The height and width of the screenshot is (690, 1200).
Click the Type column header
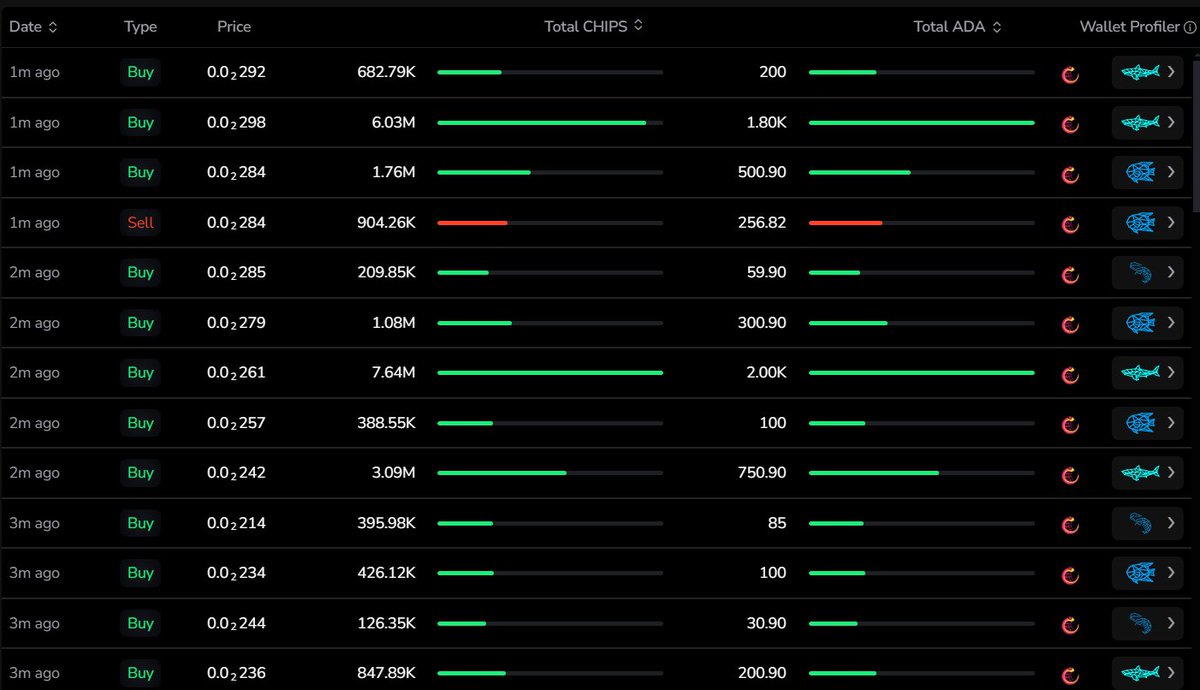[141, 27]
